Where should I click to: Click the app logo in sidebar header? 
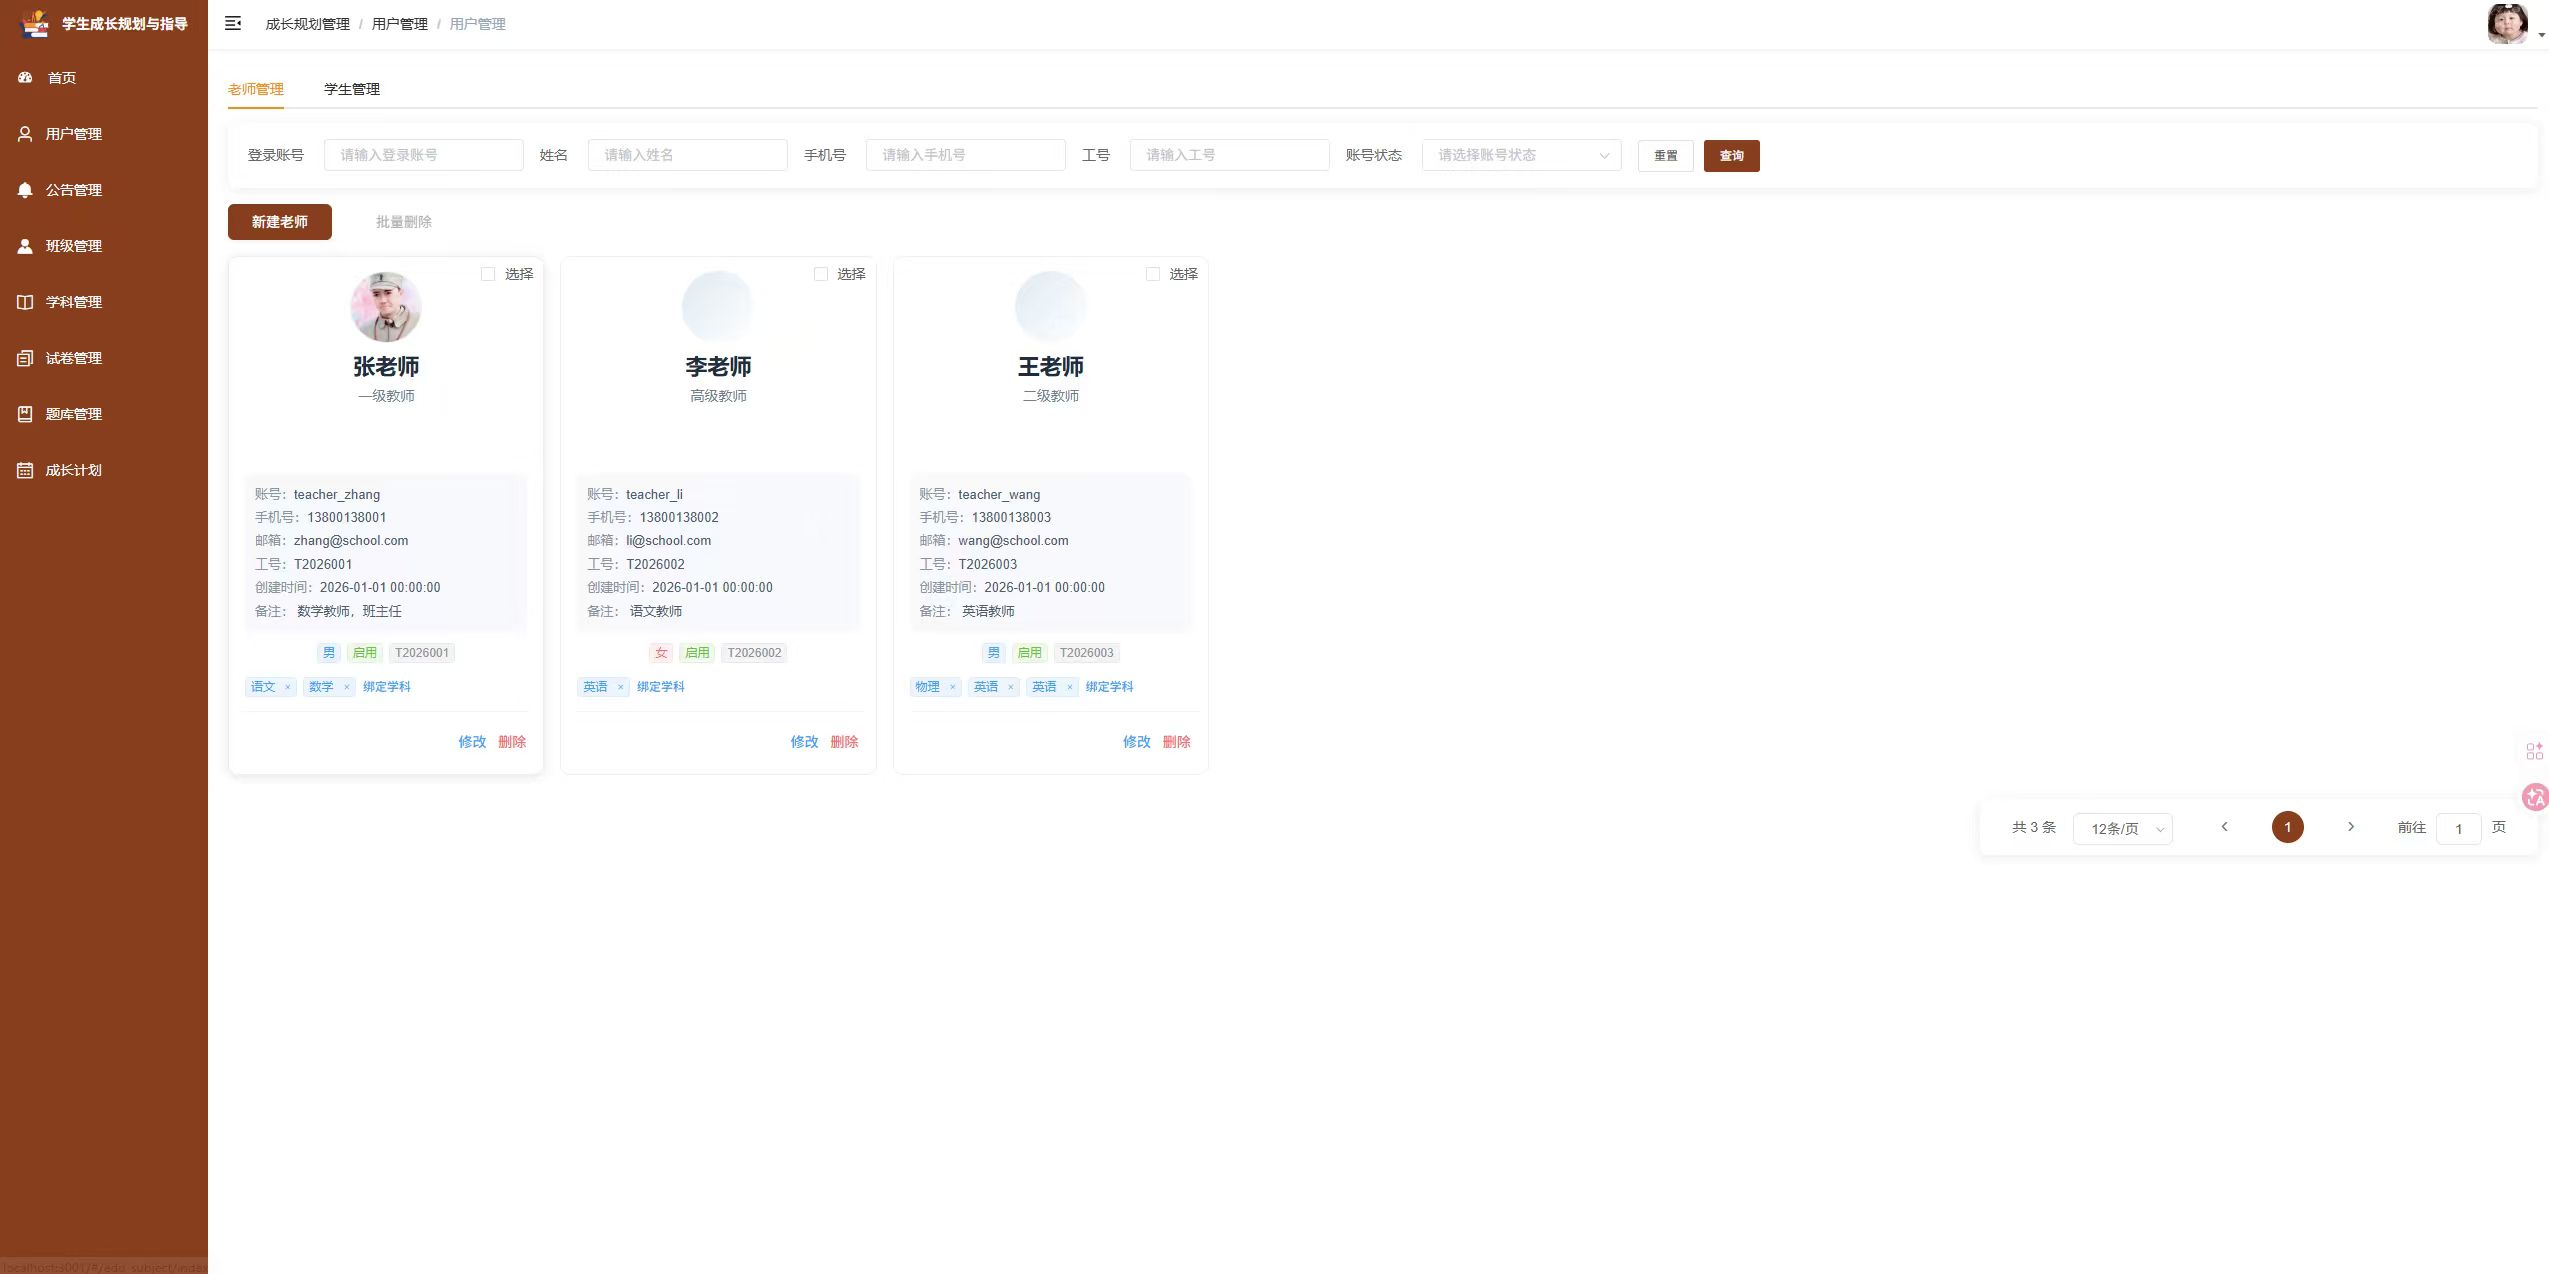pyautogui.click(x=35, y=23)
